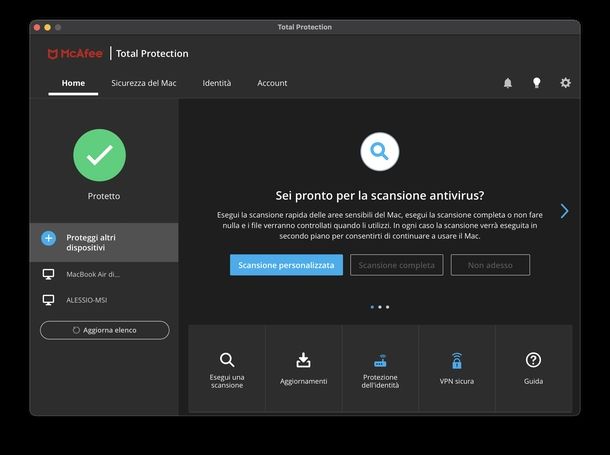Viewport: 610px width, 455px height.
Task: Select the first carousel dot
Action: coord(372,307)
